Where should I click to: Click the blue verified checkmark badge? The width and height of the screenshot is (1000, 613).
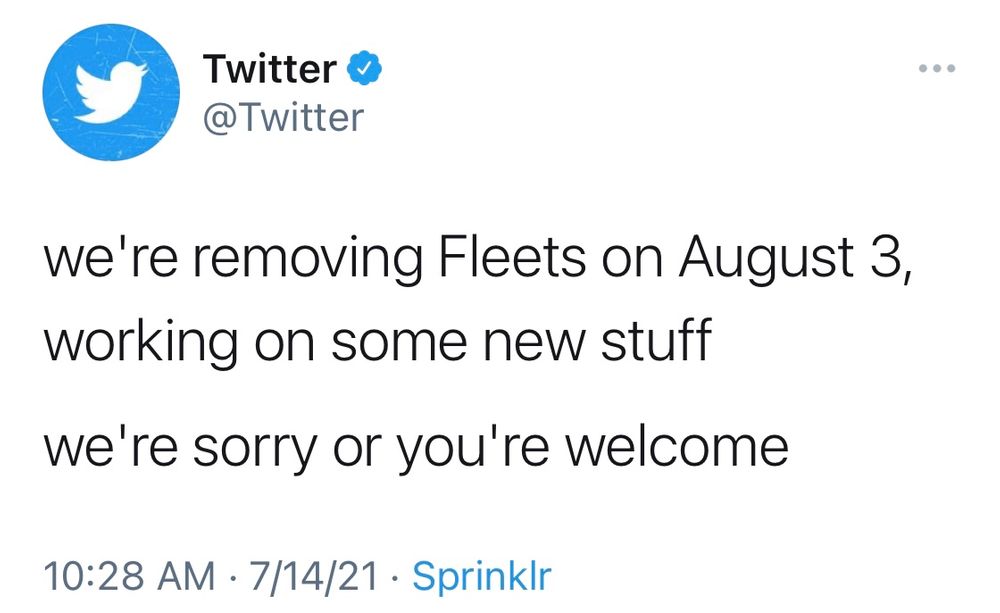coord(363,70)
